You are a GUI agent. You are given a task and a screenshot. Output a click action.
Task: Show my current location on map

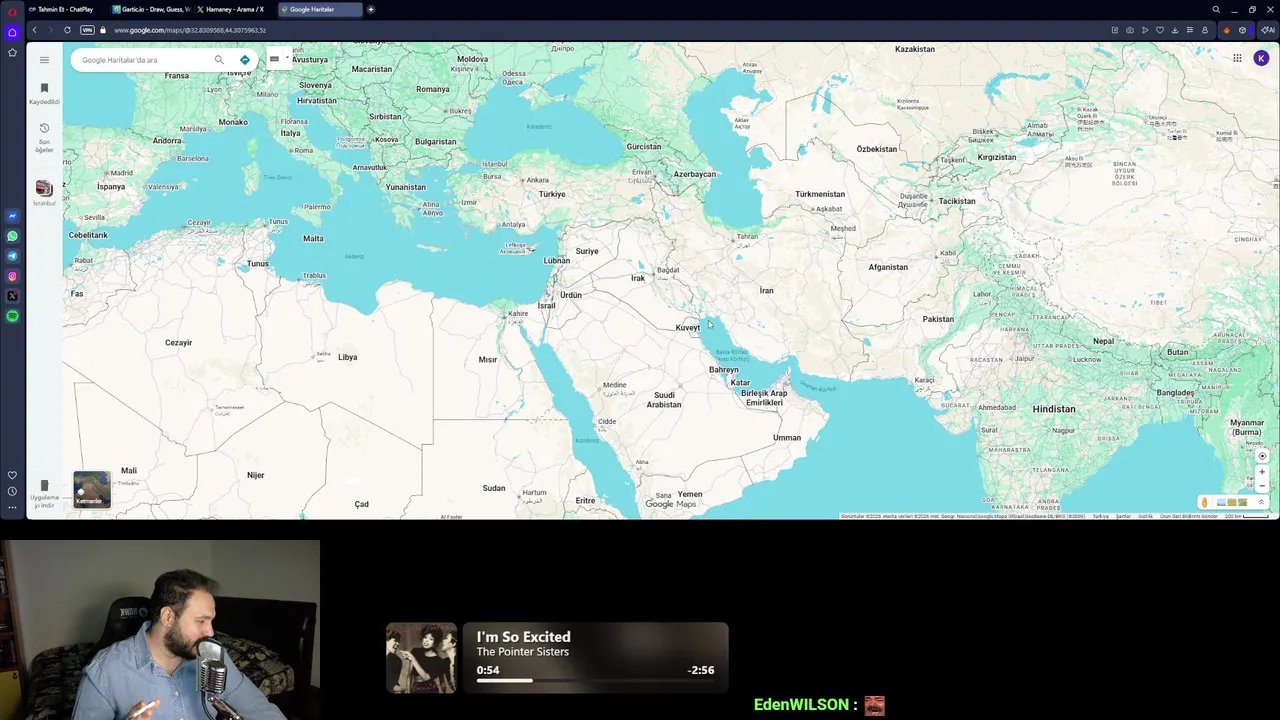point(1262,456)
